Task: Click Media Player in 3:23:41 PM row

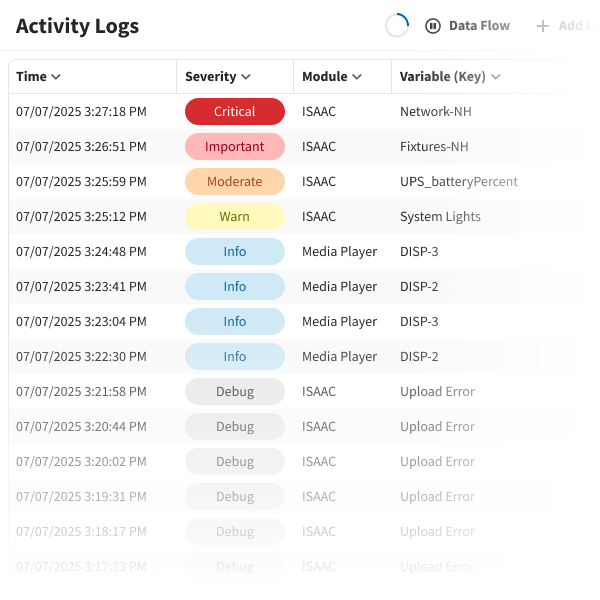Action: tap(339, 287)
